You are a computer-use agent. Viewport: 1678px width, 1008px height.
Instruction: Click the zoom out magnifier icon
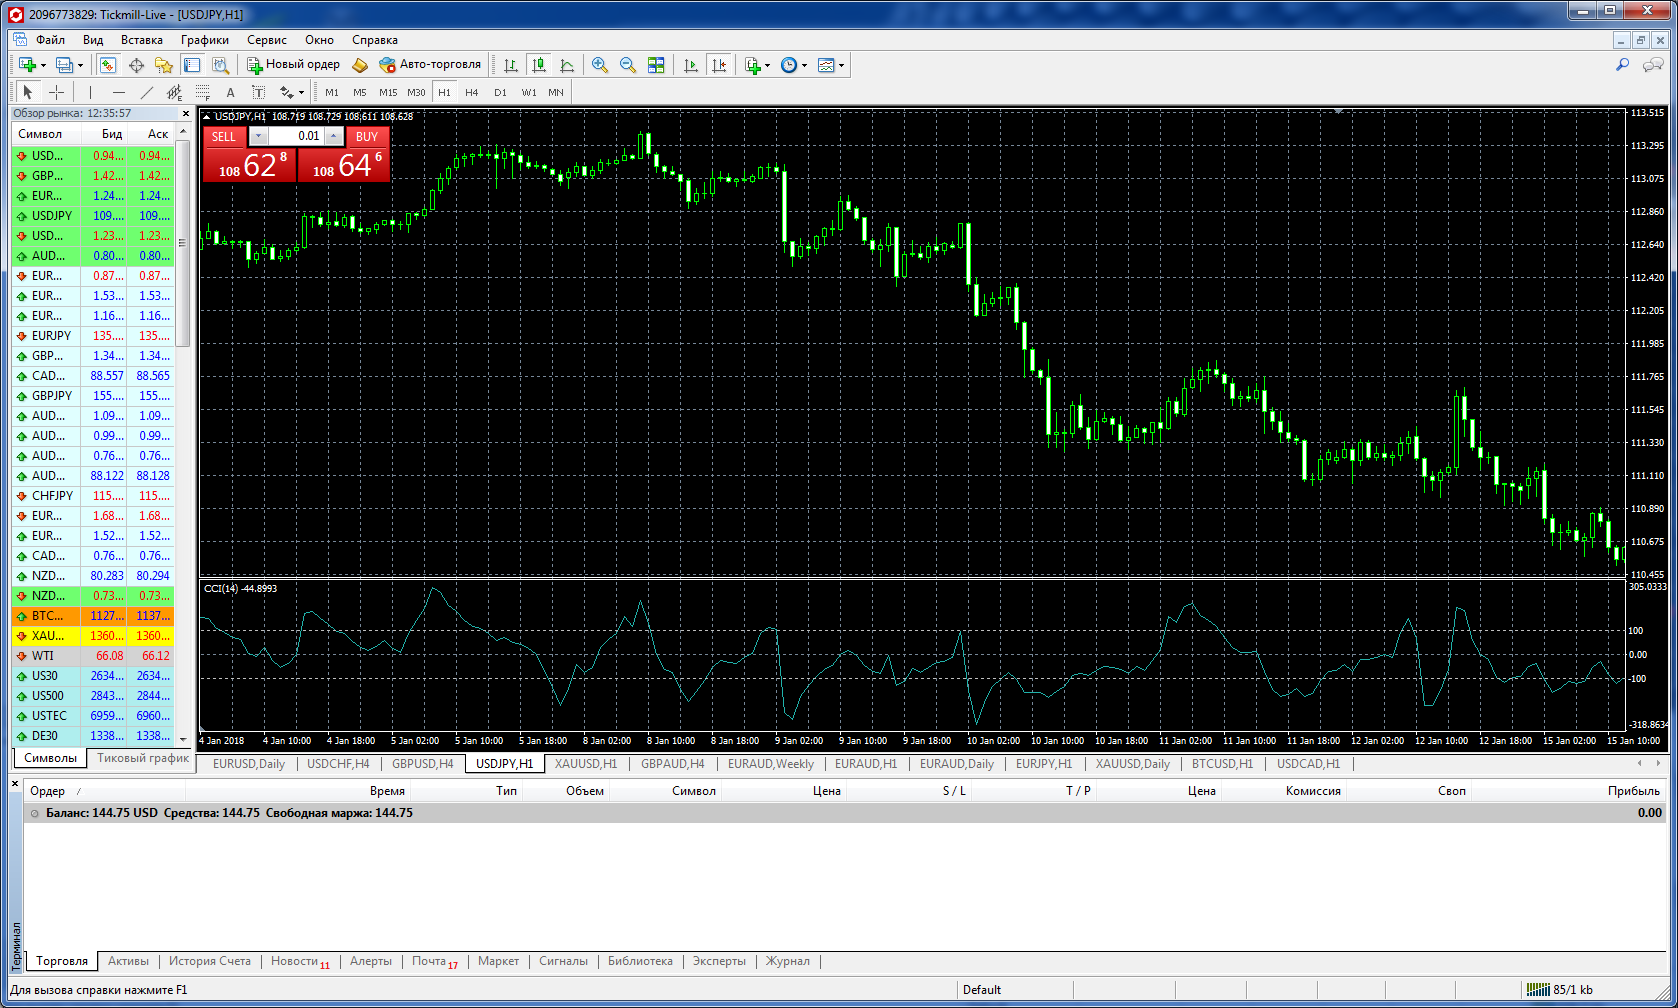click(628, 65)
